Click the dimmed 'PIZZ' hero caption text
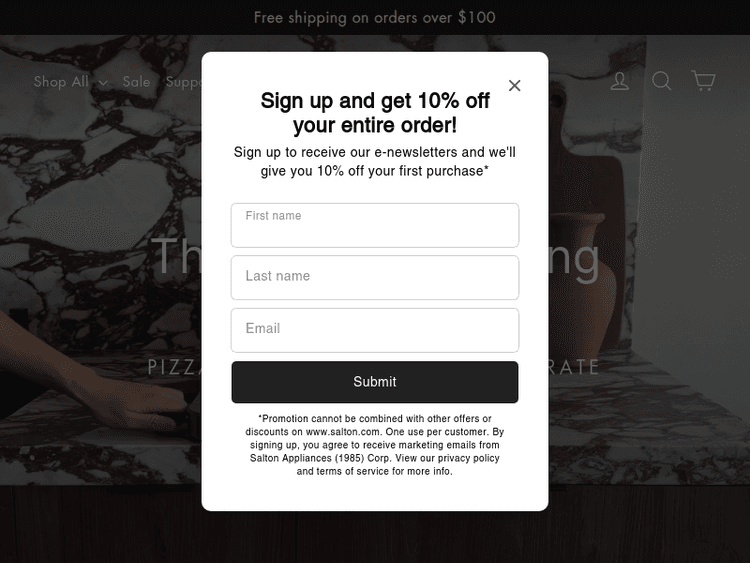The image size is (750, 563). click(174, 367)
